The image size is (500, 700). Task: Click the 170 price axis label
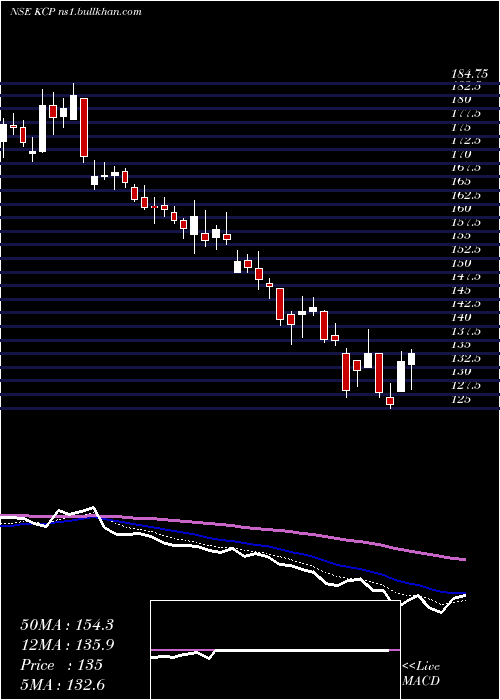tap(461, 154)
